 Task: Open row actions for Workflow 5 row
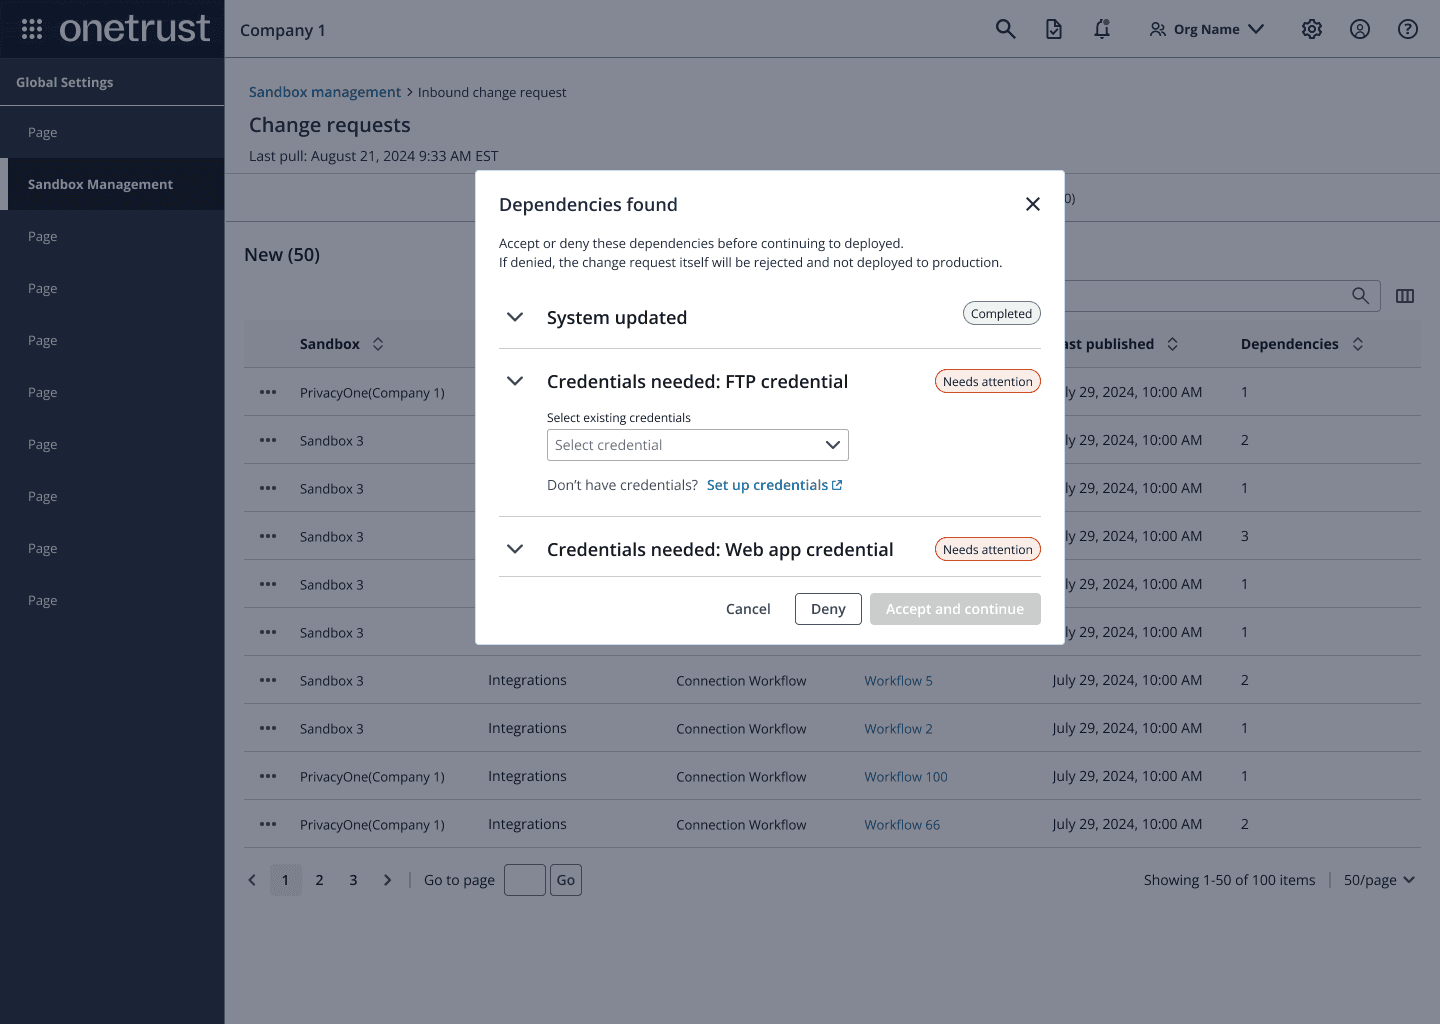point(268,680)
